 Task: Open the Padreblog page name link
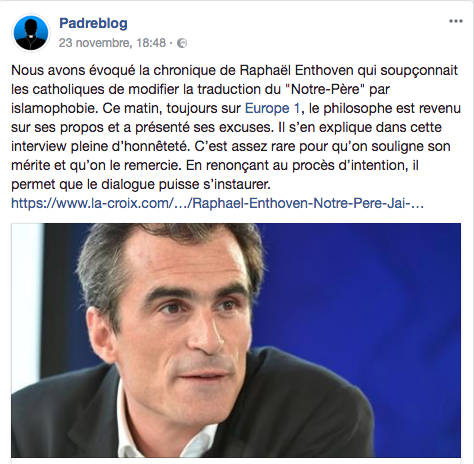(x=93, y=23)
